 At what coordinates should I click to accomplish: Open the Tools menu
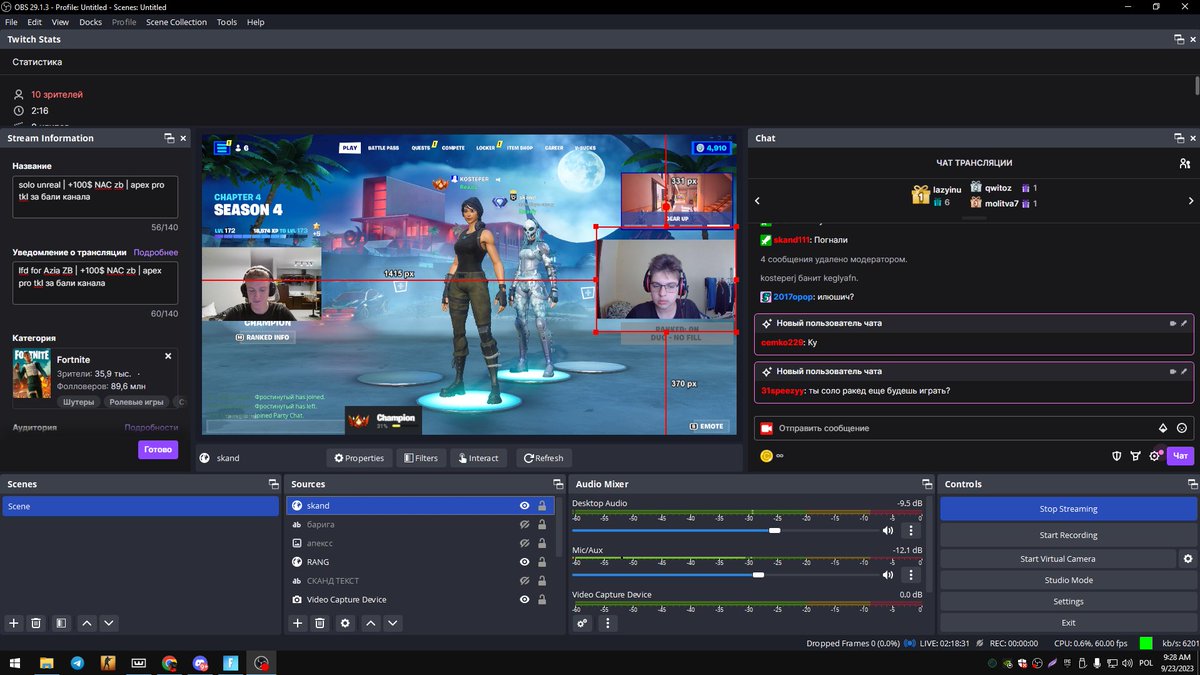click(227, 22)
